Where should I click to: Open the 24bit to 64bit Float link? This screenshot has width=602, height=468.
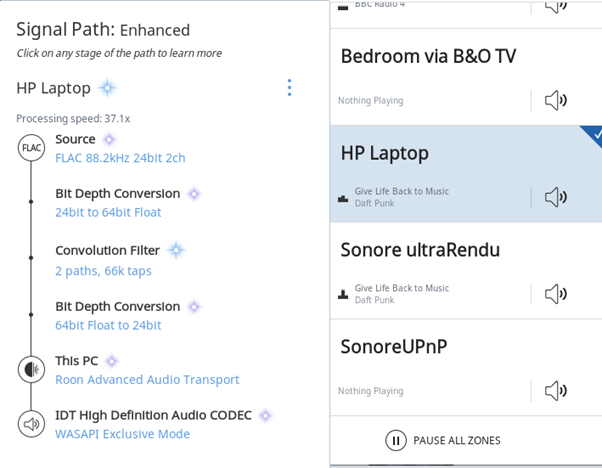108,212
